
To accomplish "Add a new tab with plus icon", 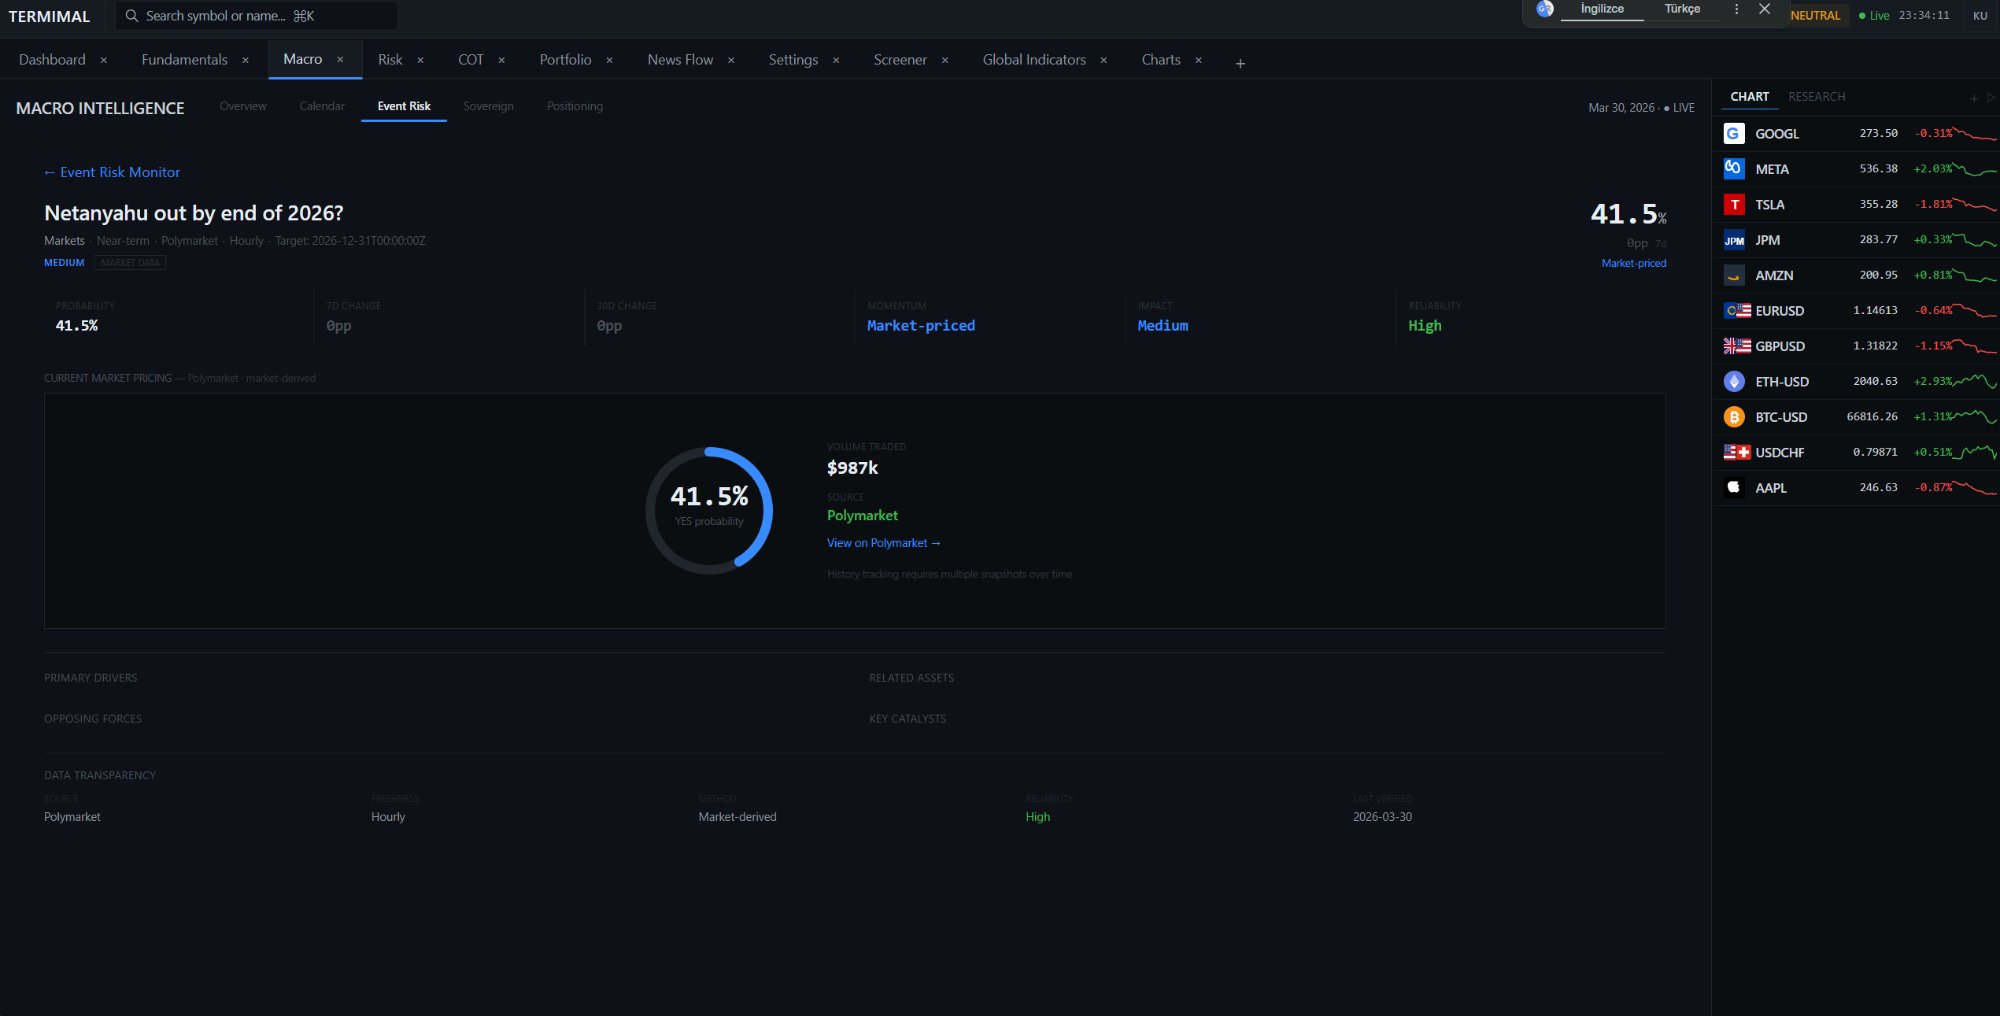I will 1240,63.
